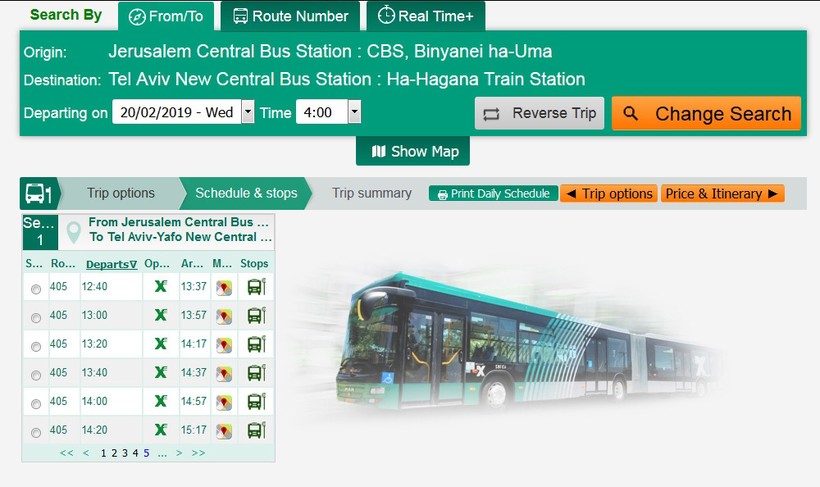Click the location pin in route header
Image resolution: width=820 pixels, height=487 pixels.
[x=72, y=232]
